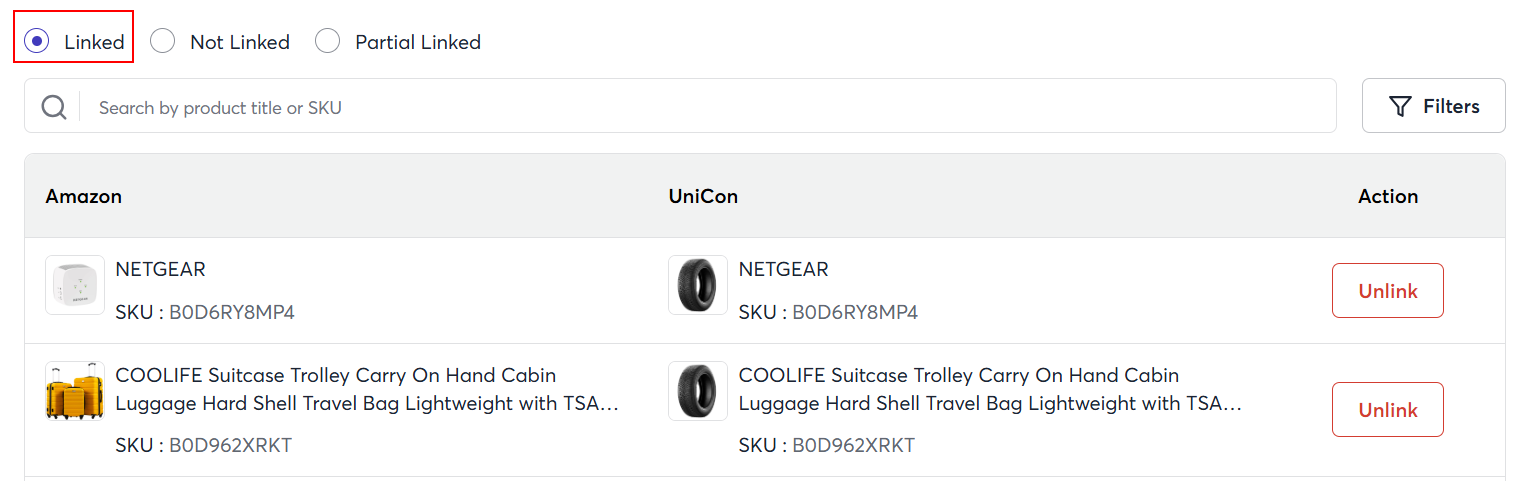The width and height of the screenshot is (1525, 481).
Task: Click the COOLIFE UniCon tire thumbnail
Action: coord(698,391)
